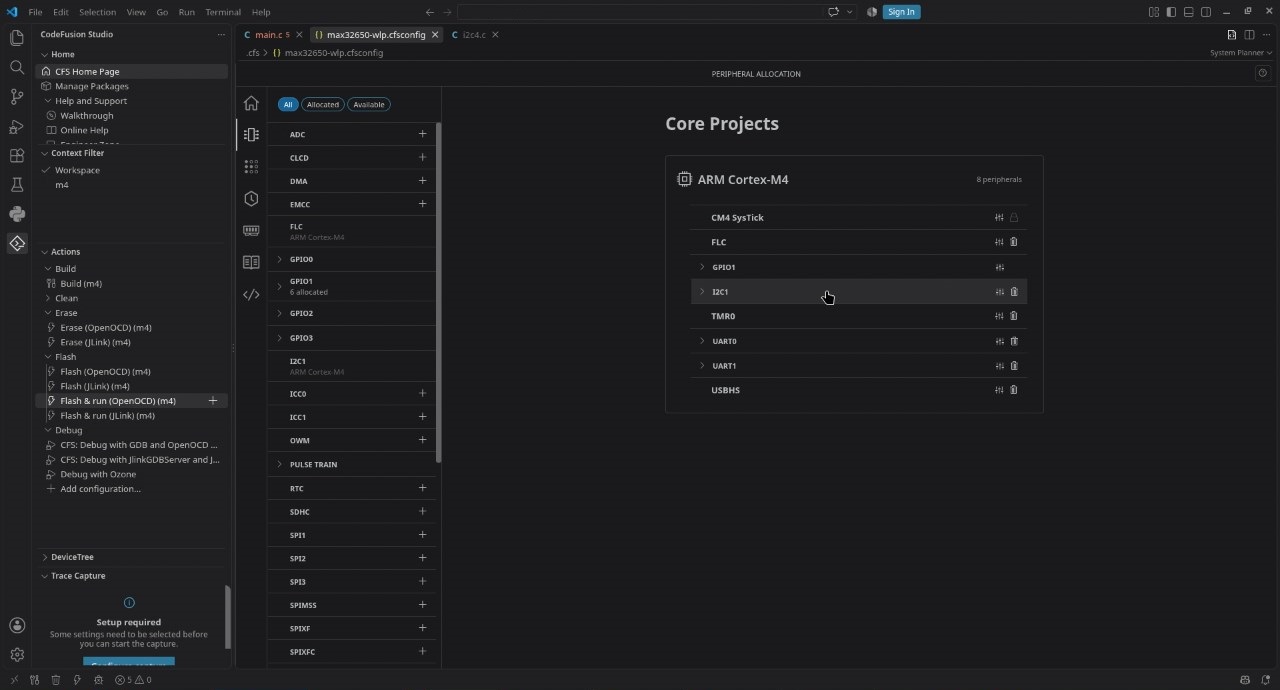Open the Pin Config dots icon
Screen dimensions: 1280x690
click(251, 166)
